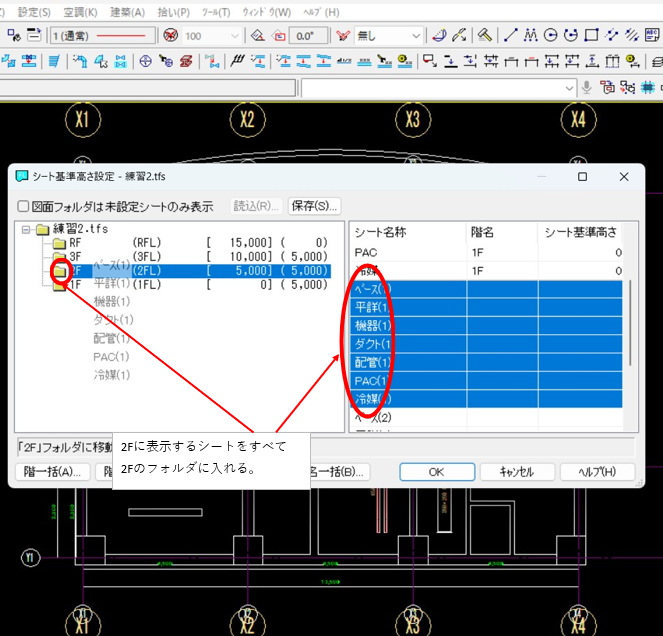Select the ダクト(1) row in sheet list
The image size is (663, 636).
486,344
